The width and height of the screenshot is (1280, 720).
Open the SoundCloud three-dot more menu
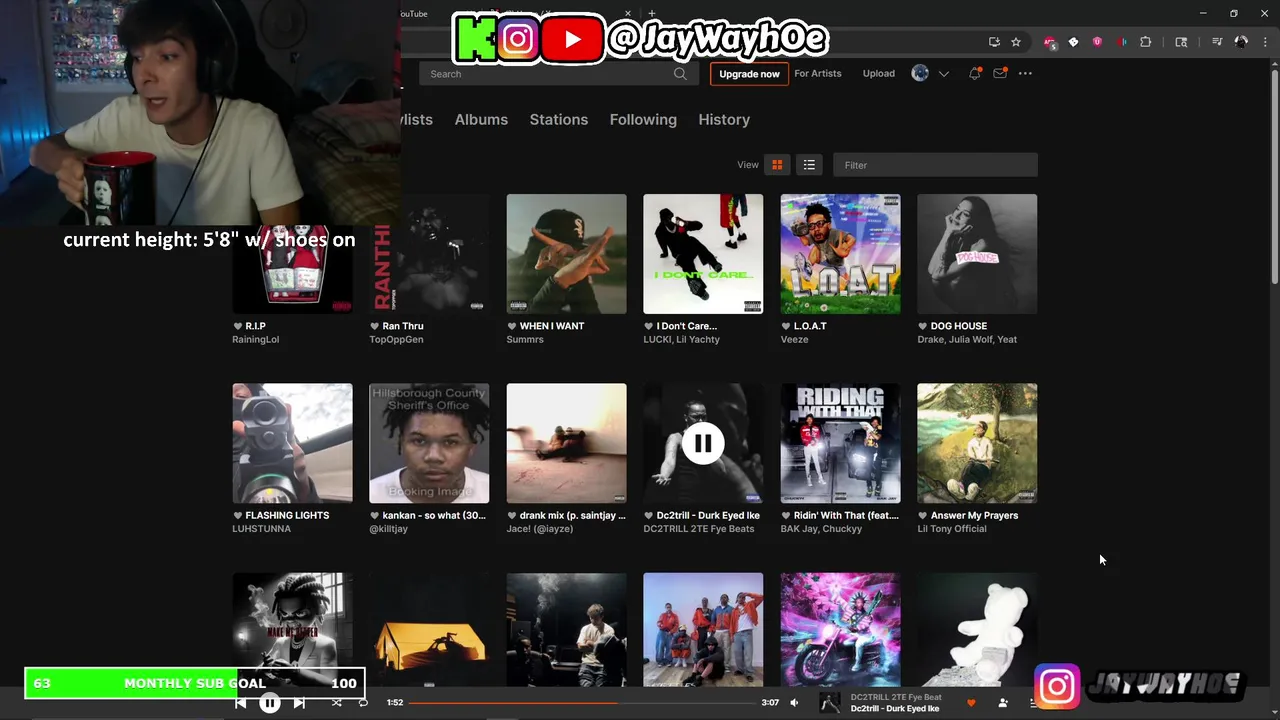tap(1025, 73)
